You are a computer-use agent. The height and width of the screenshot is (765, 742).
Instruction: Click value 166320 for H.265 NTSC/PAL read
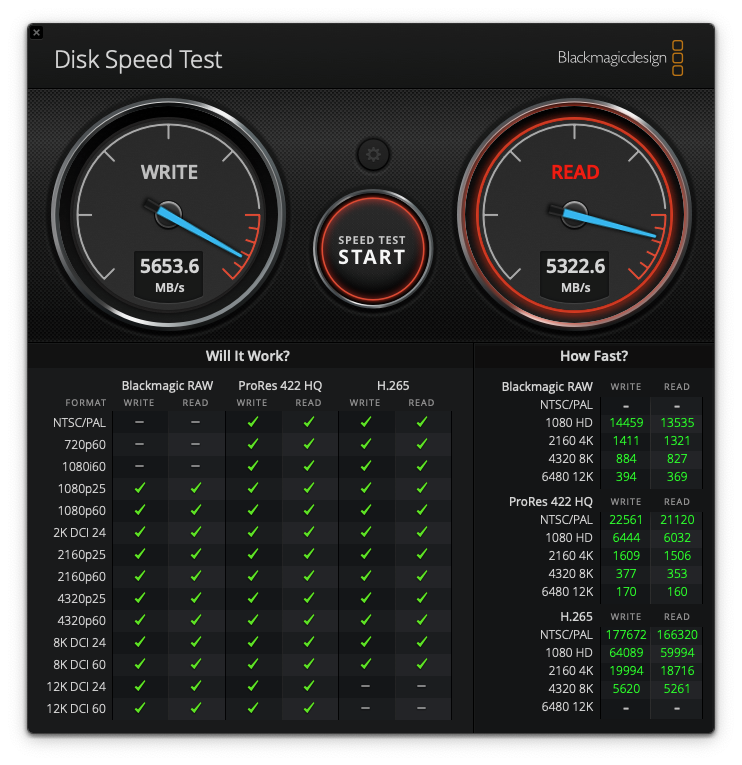tap(677, 635)
